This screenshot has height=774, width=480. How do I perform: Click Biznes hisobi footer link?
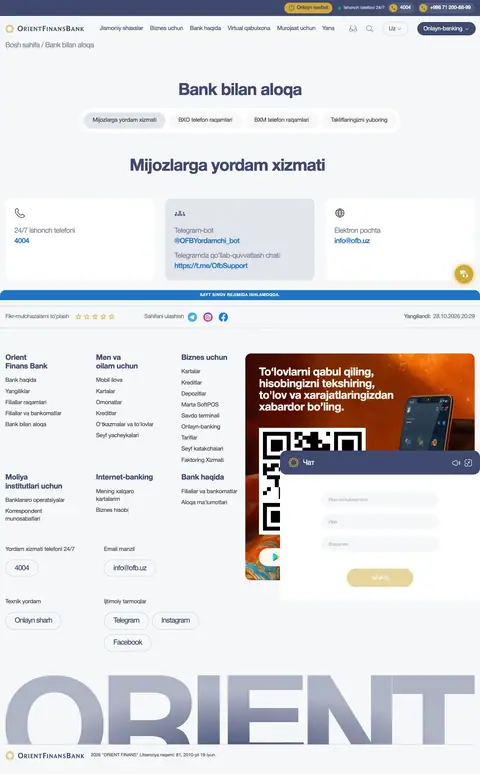[112, 510]
